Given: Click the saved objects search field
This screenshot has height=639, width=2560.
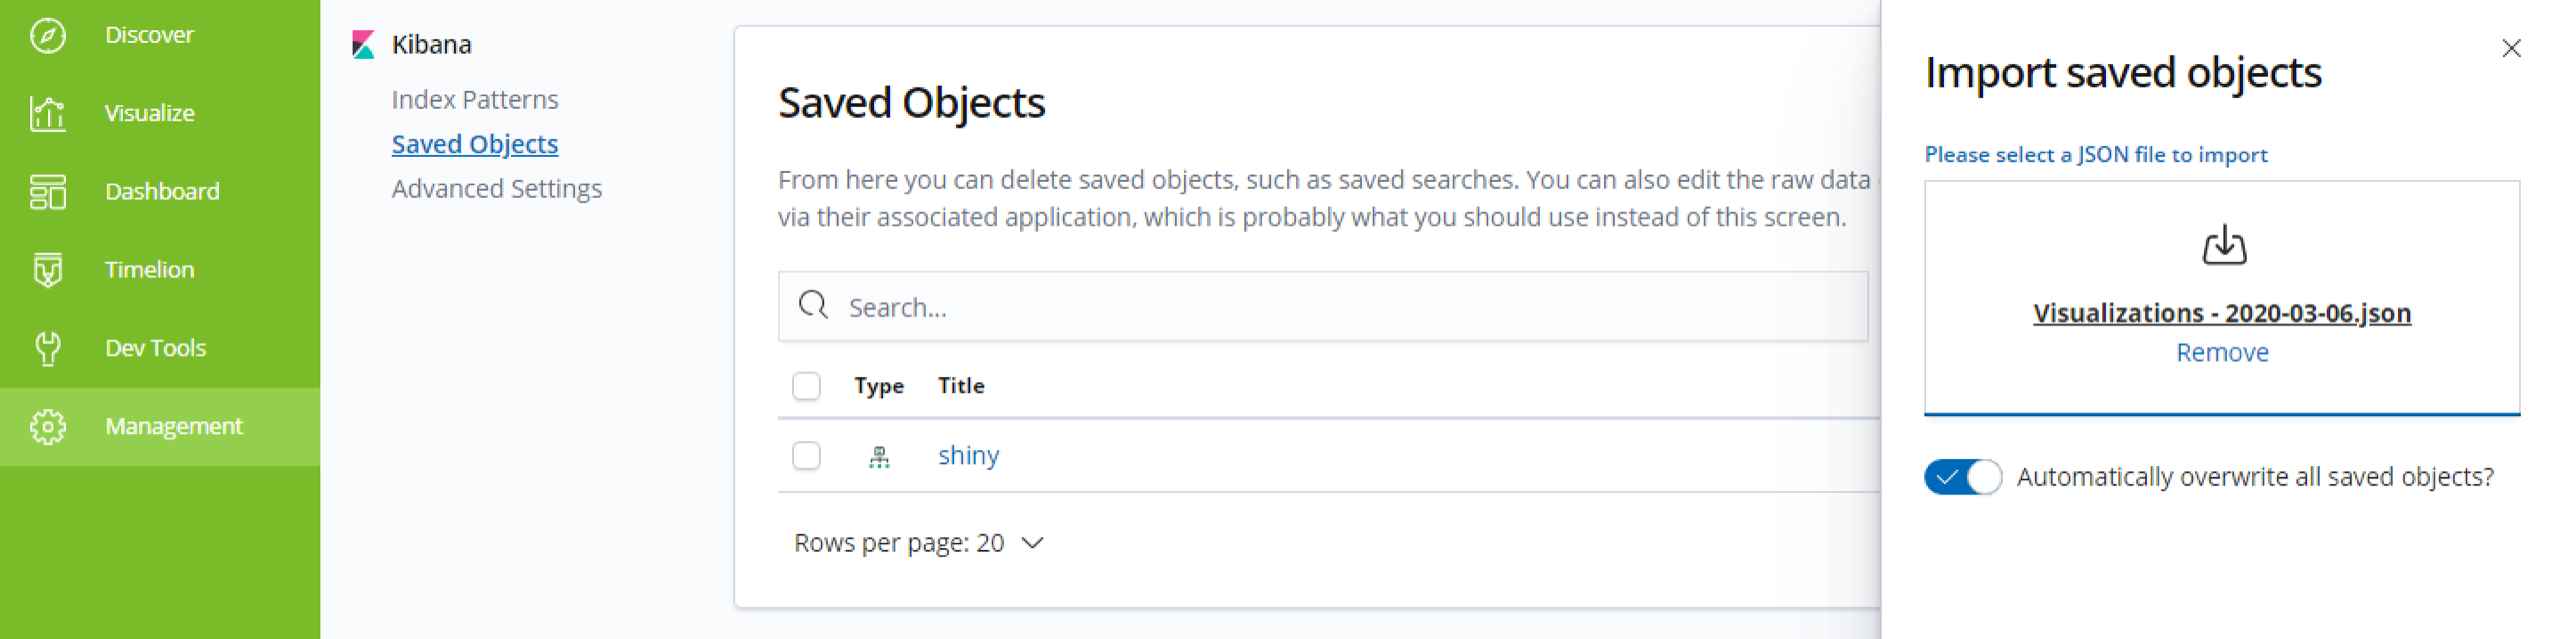Looking at the screenshot, I should (x=1322, y=307).
